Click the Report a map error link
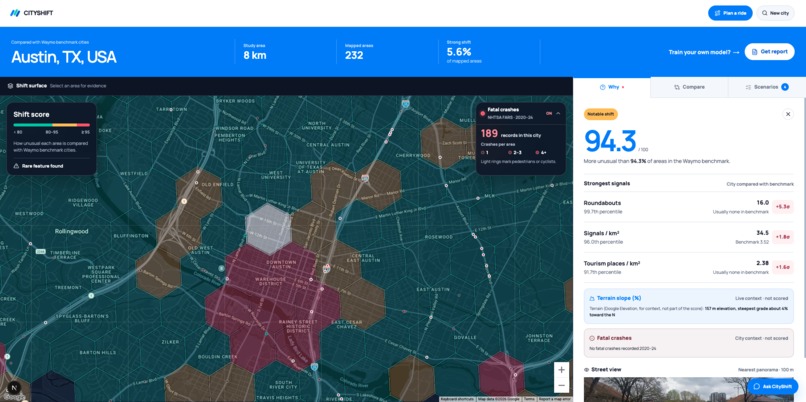The width and height of the screenshot is (806, 402). pyautogui.click(x=555, y=399)
